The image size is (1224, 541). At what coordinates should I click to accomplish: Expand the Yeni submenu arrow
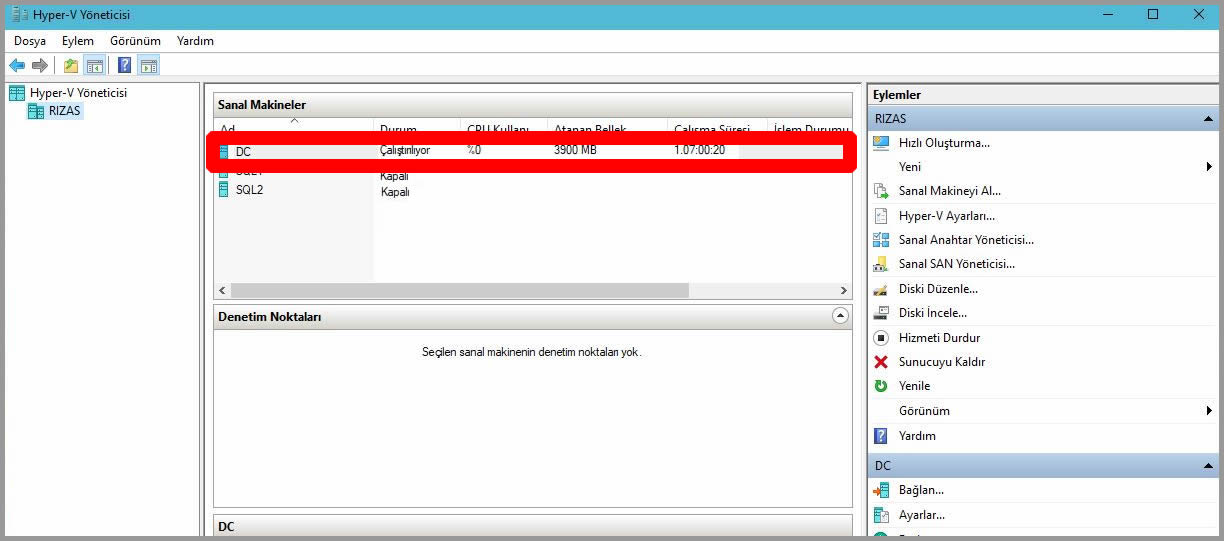pyautogui.click(x=1209, y=167)
